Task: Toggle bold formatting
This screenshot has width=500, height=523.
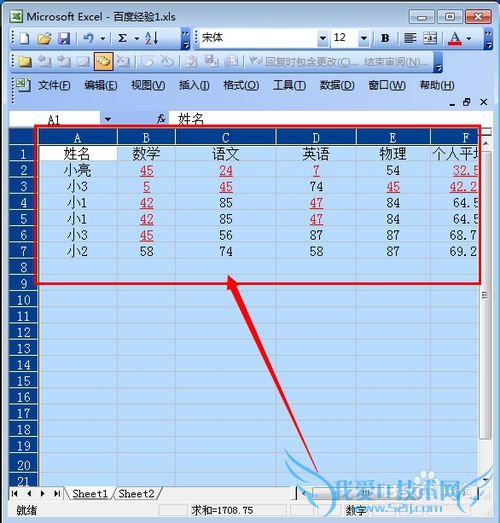Action: click(x=385, y=38)
